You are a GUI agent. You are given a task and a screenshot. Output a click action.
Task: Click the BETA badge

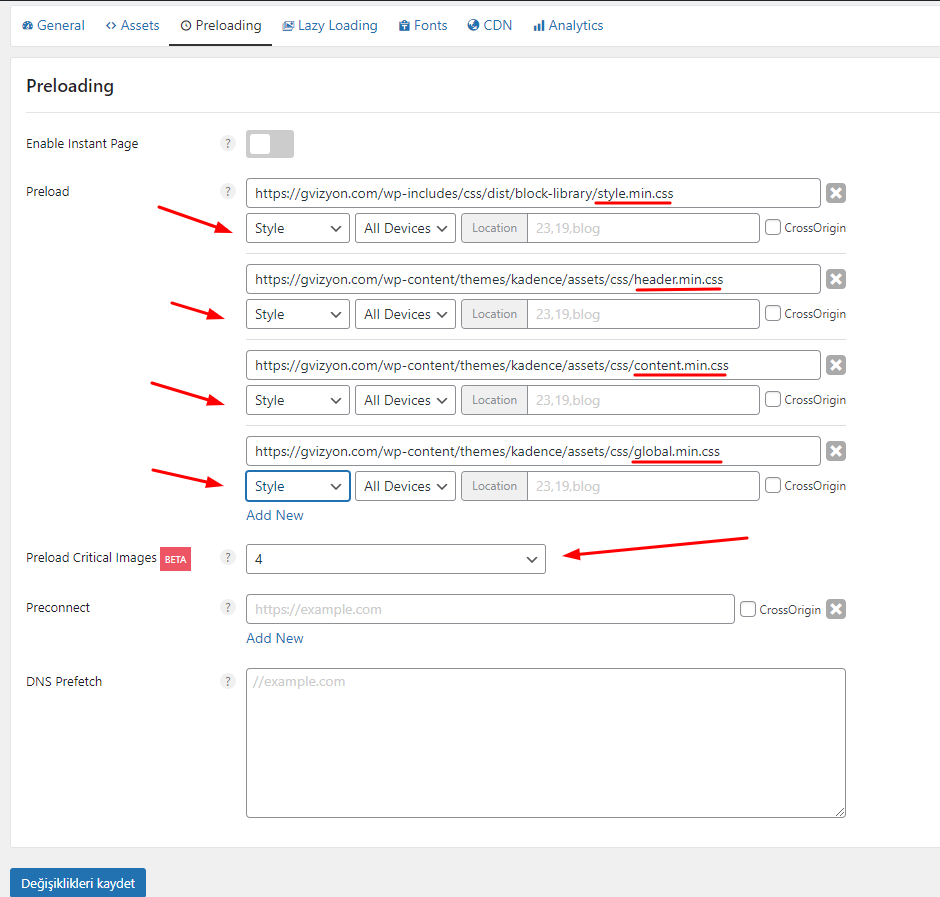175,559
